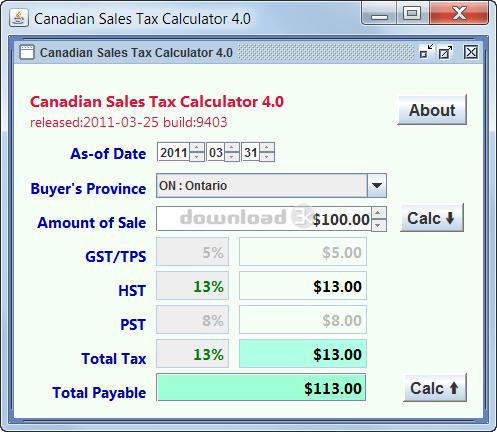Image resolution: width=497 pixels, height=432 pixels.
Task: Iconify the internal calculator frame
Action: pyautogui.click(x=427, y=52)
